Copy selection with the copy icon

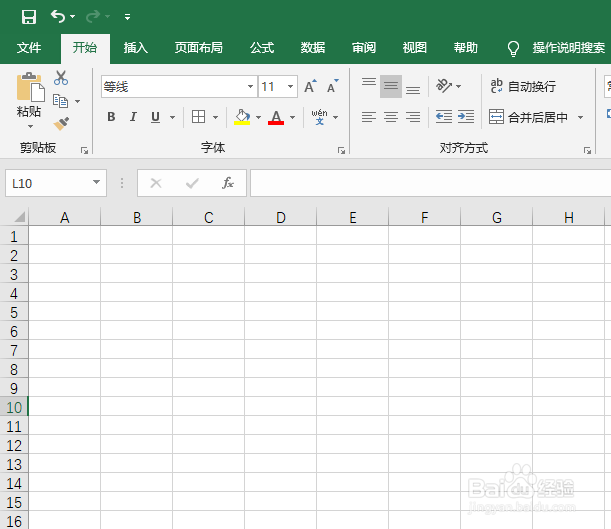click(60, 101)
